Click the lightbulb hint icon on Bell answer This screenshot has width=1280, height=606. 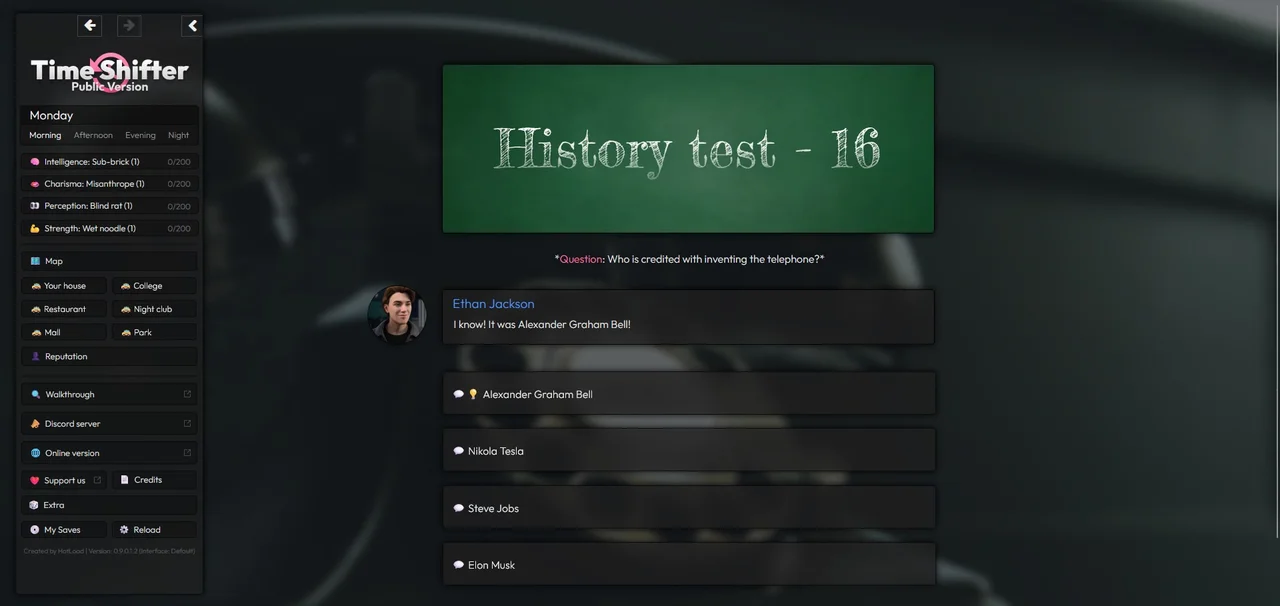point(474,394)
